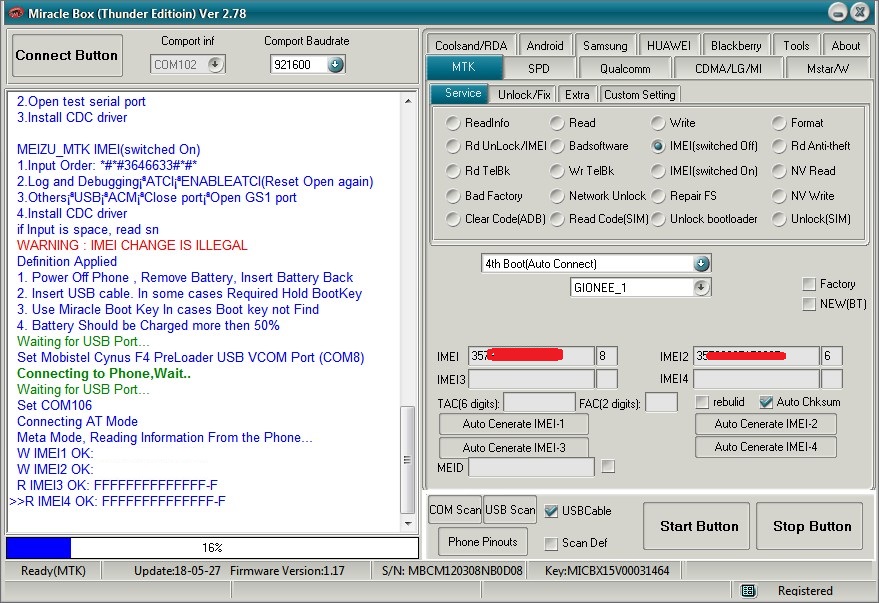Open the Custom Setting sub-tab
The width and height of the screenshot is (879, 603).
coord(640,94)
